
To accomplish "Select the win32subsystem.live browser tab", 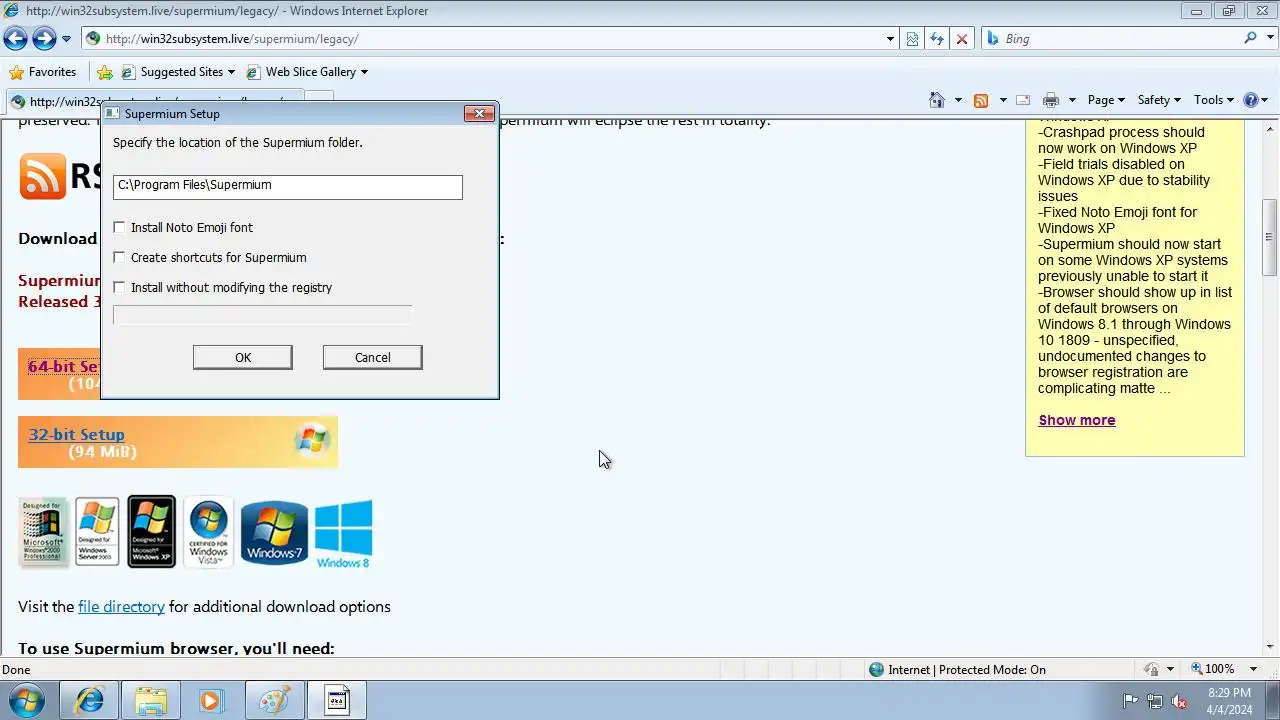I will click(153, 101).
